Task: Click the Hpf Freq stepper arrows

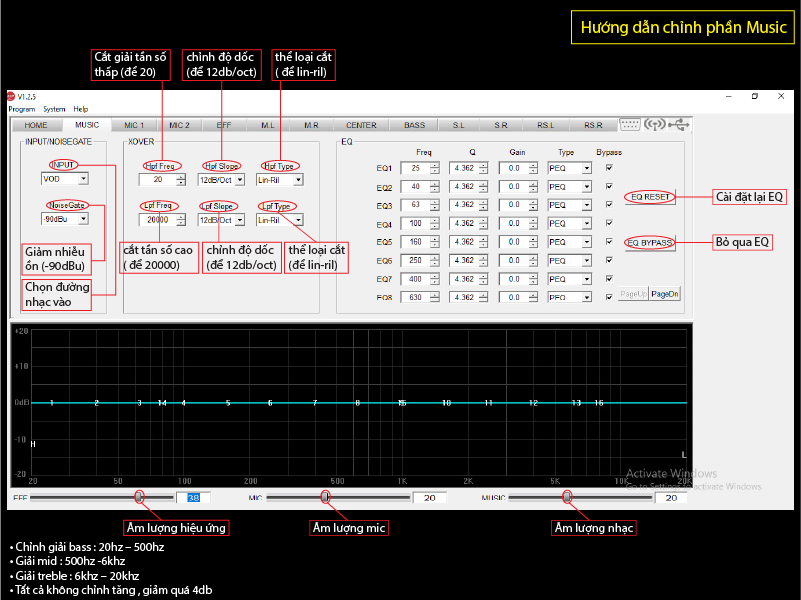Action: [x=181, y=180]
